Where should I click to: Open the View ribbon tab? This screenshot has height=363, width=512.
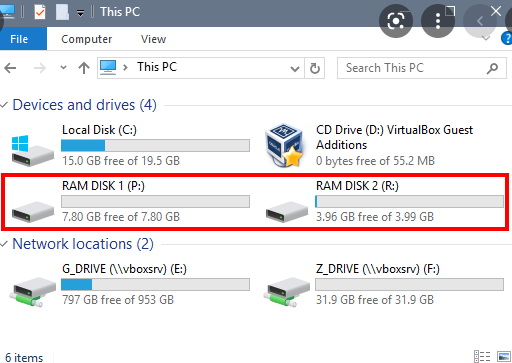[153, 39]
